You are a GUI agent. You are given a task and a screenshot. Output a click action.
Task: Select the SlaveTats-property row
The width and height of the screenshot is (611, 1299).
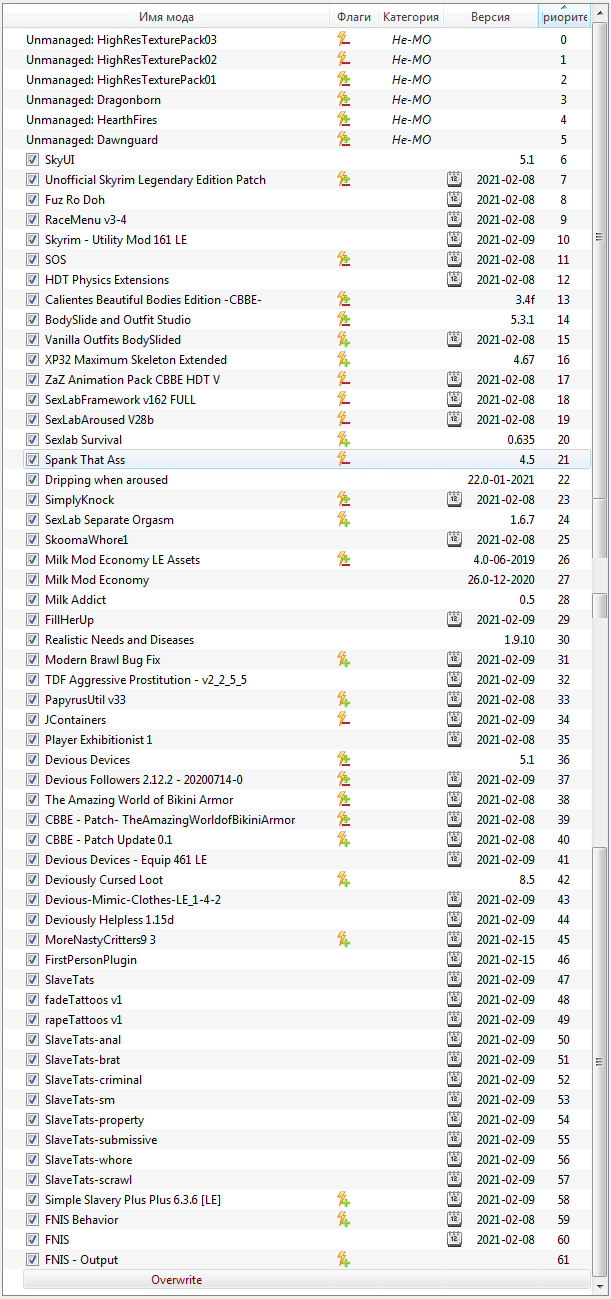point(306,1120)
